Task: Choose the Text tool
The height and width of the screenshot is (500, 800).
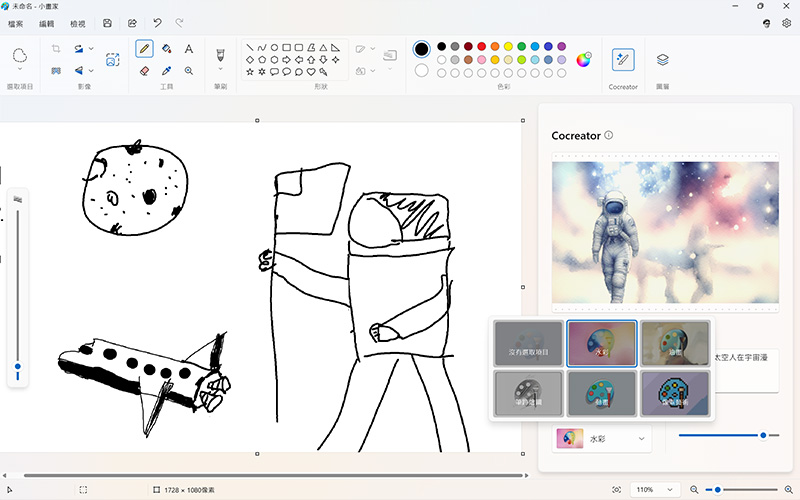Action: tap(188, 48)
